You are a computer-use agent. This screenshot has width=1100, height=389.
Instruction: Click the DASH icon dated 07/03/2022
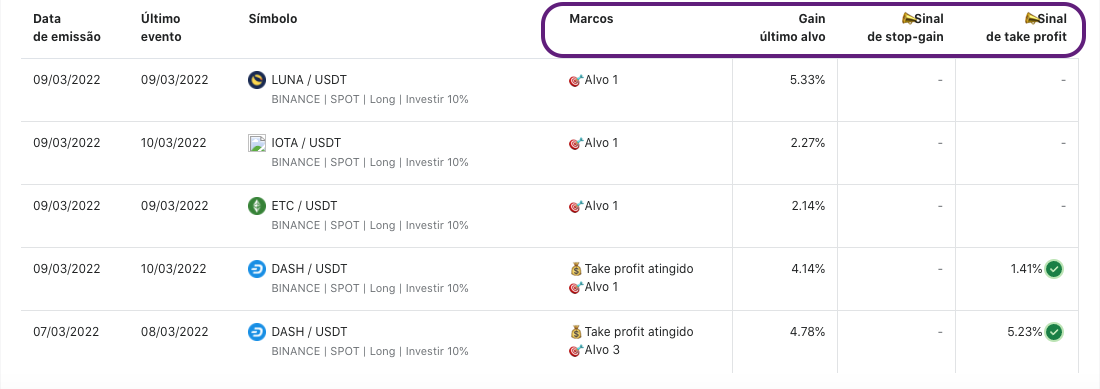(x=257, y=332)
